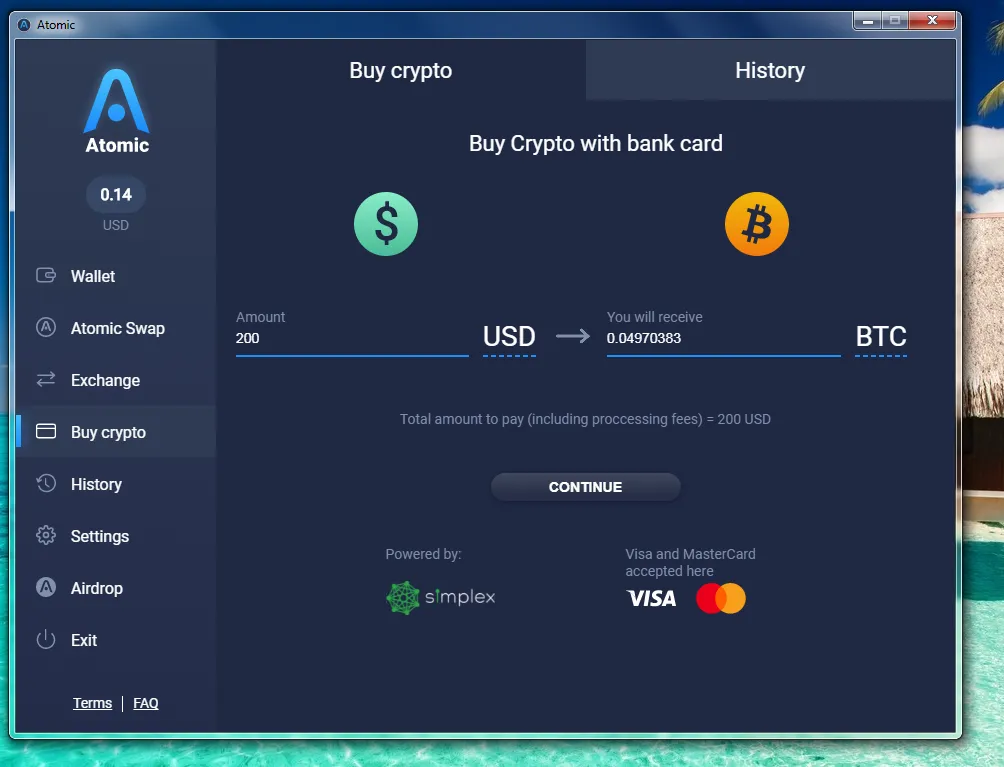The image size is (1004, 767).
Task: Switch to the History tab at top
Action: (x=770, y=70)
